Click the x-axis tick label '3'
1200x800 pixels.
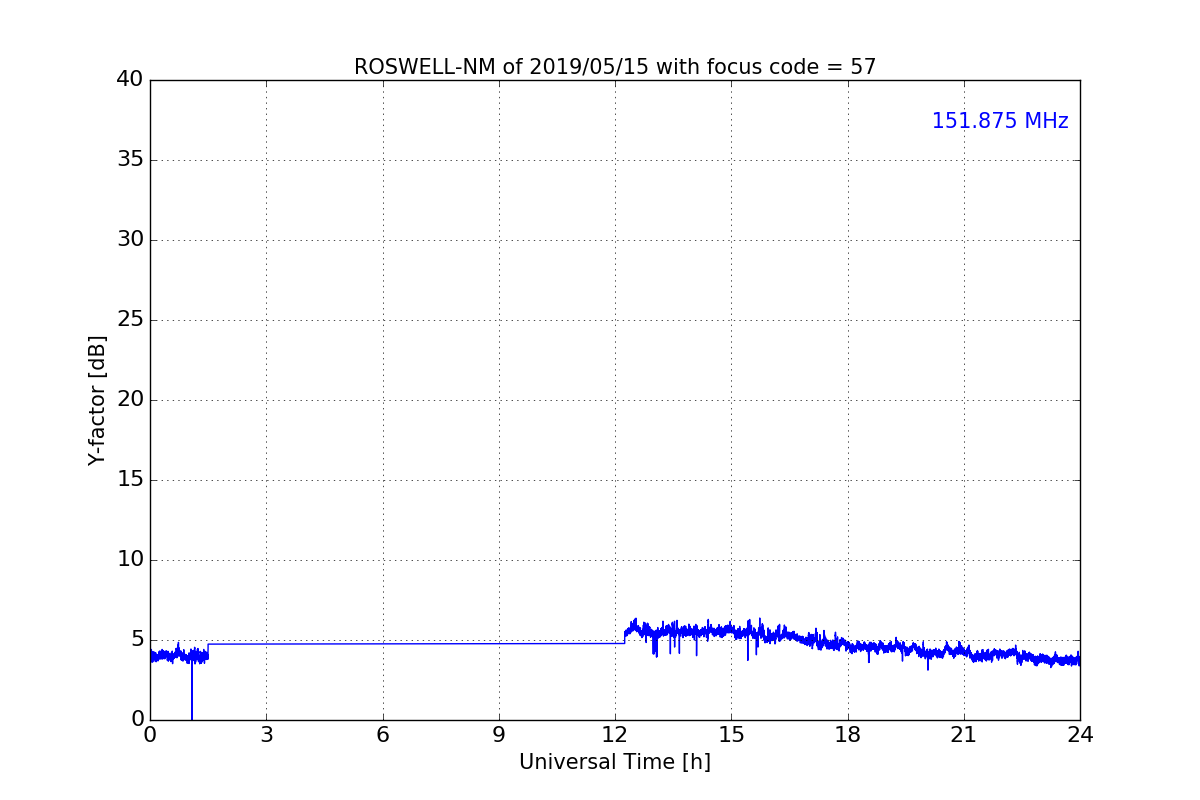pyautogui.click(x=266, y=735)
